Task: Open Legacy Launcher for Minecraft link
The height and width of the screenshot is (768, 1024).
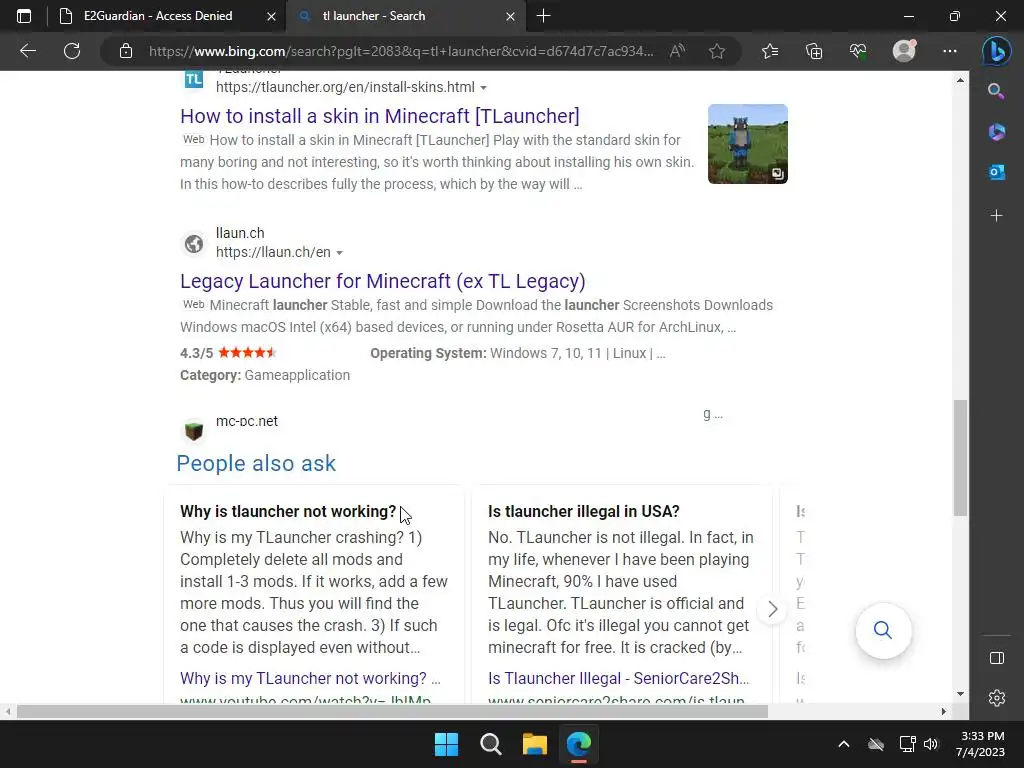Action: pos(383,281)
